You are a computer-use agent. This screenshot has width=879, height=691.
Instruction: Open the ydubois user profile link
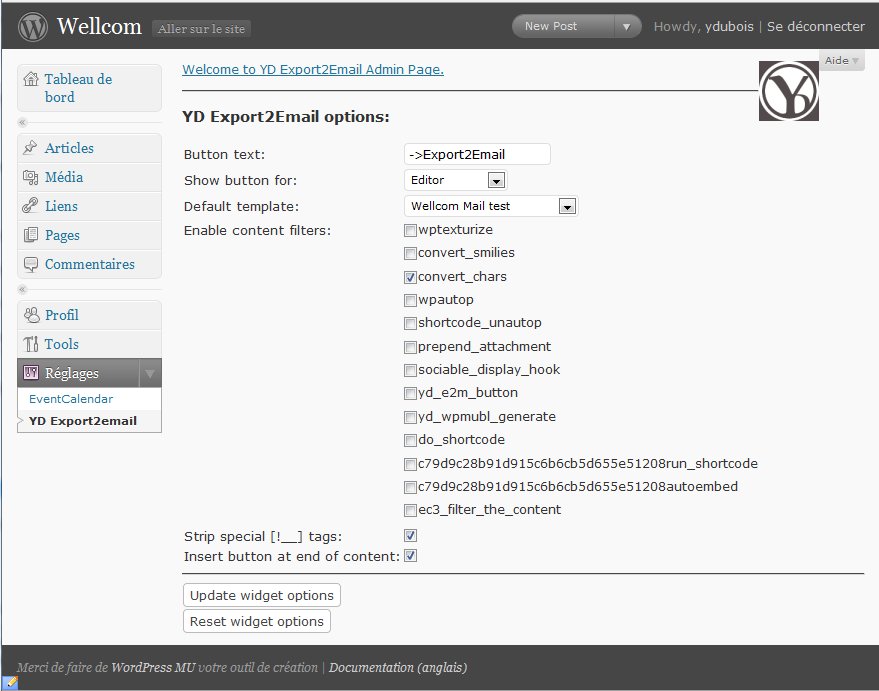pos(729,26)
